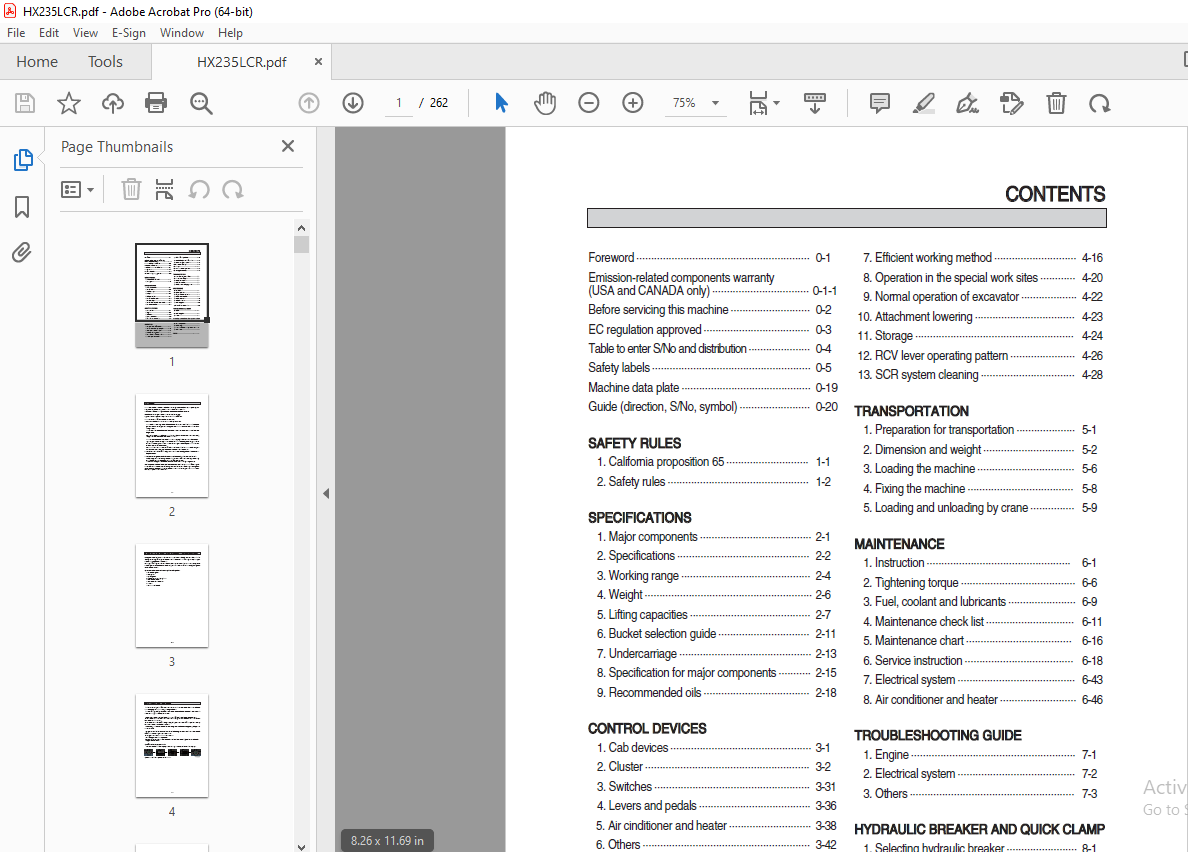This screenshot has width=1188, height=852.
Task: Click the 'Safety labels' contents entry
Action: [710, 368]
